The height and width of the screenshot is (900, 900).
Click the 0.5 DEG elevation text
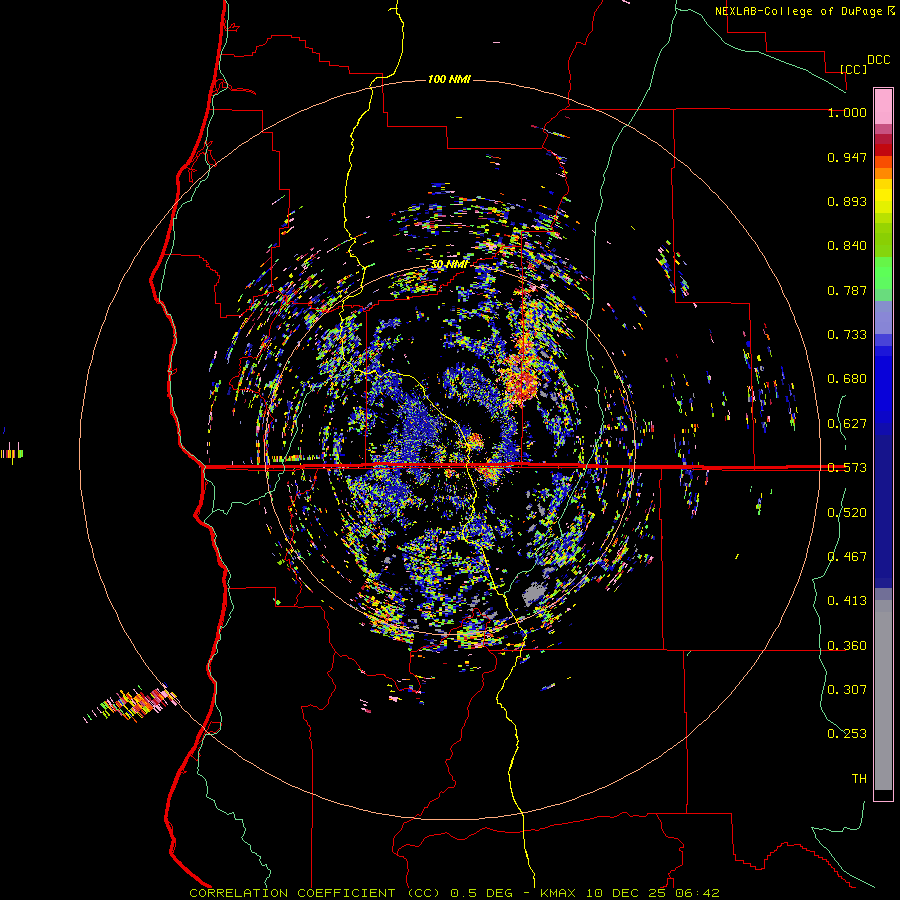pyautogui.click(x=482, y=893)
